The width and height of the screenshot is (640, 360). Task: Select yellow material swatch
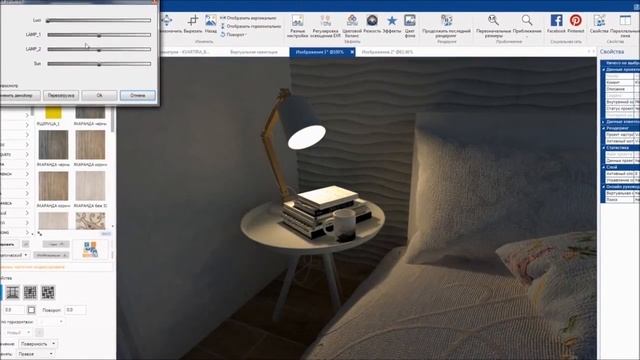click(x=53, y=113)
